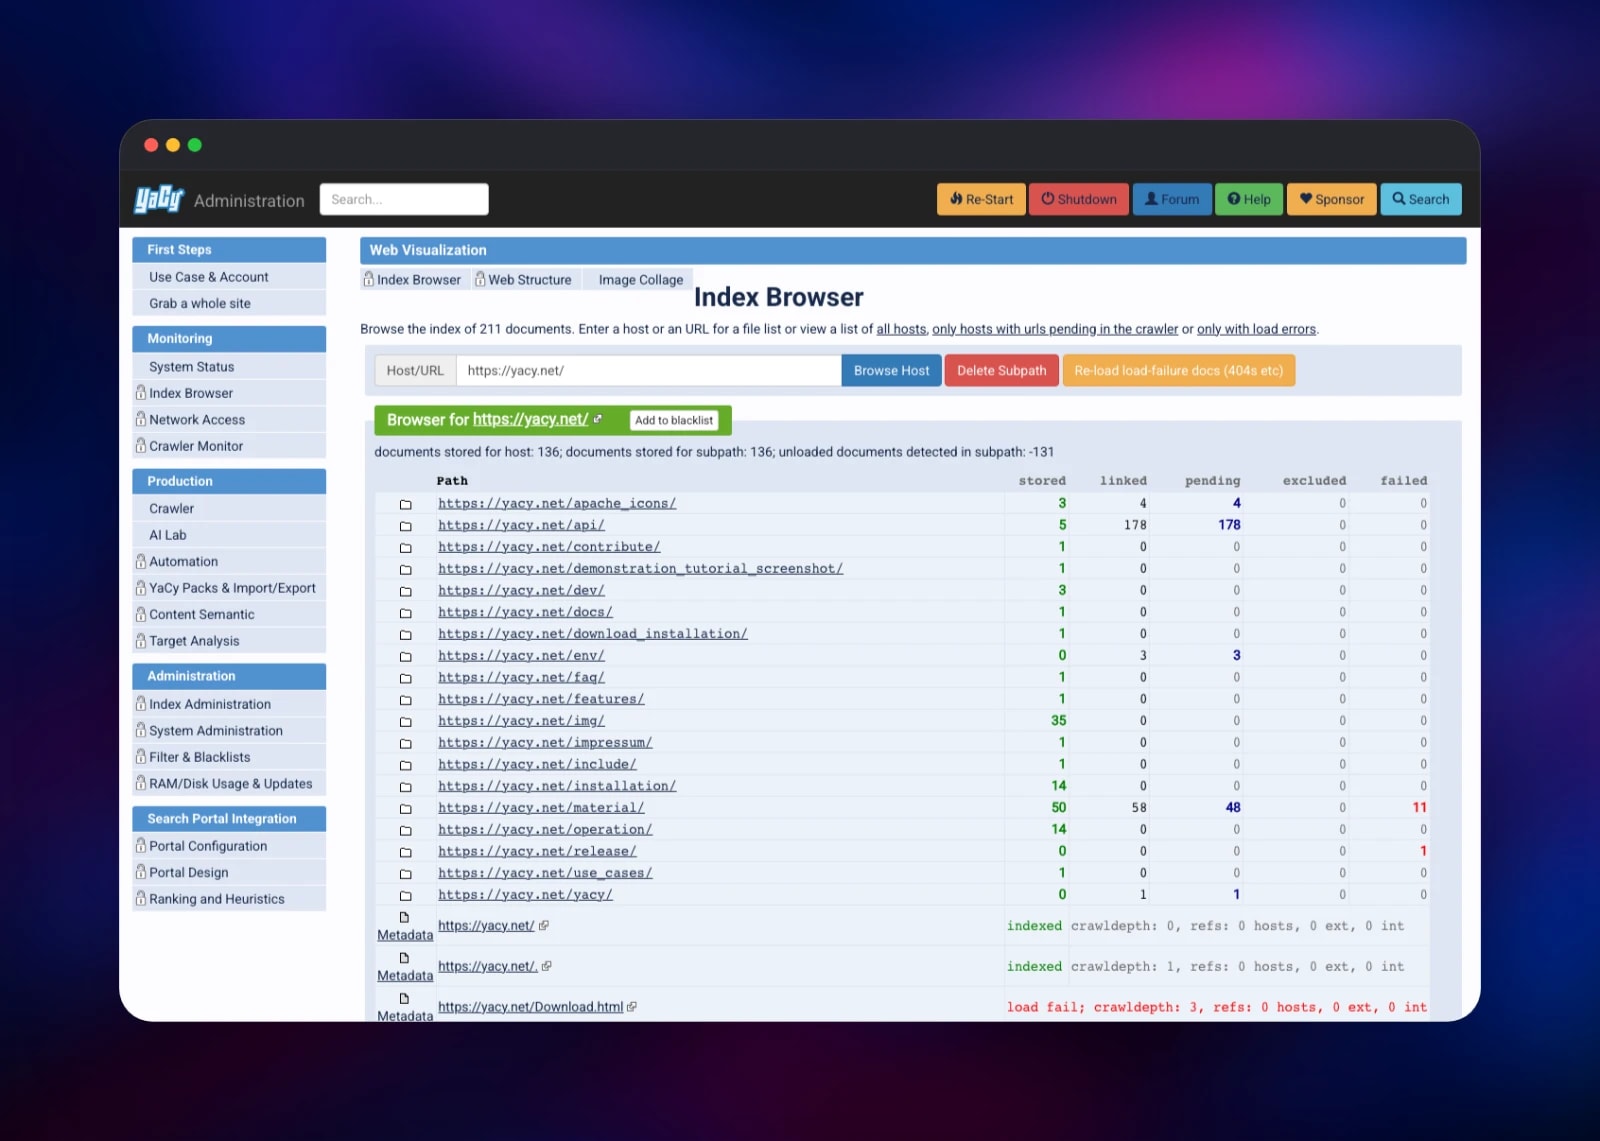The width and height of the screenshot is (1600, 1141).
Task: Follow the 'all hosts' link
Action: [901, 329]
